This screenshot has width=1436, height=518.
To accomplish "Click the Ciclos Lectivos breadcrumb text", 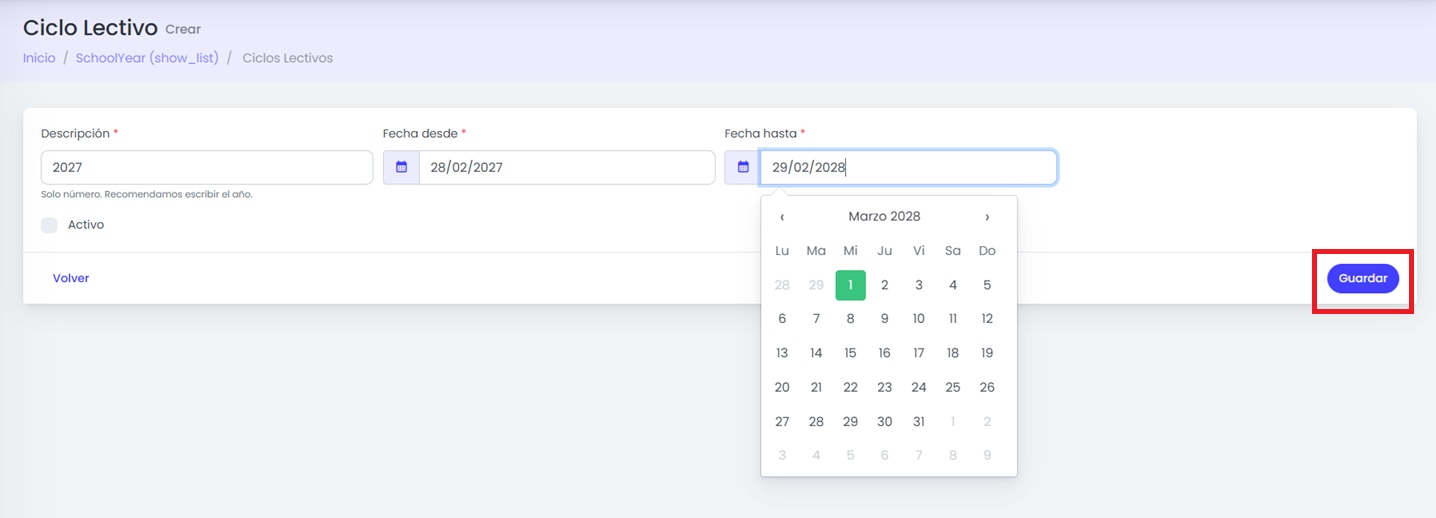I will tap(288, 58).
